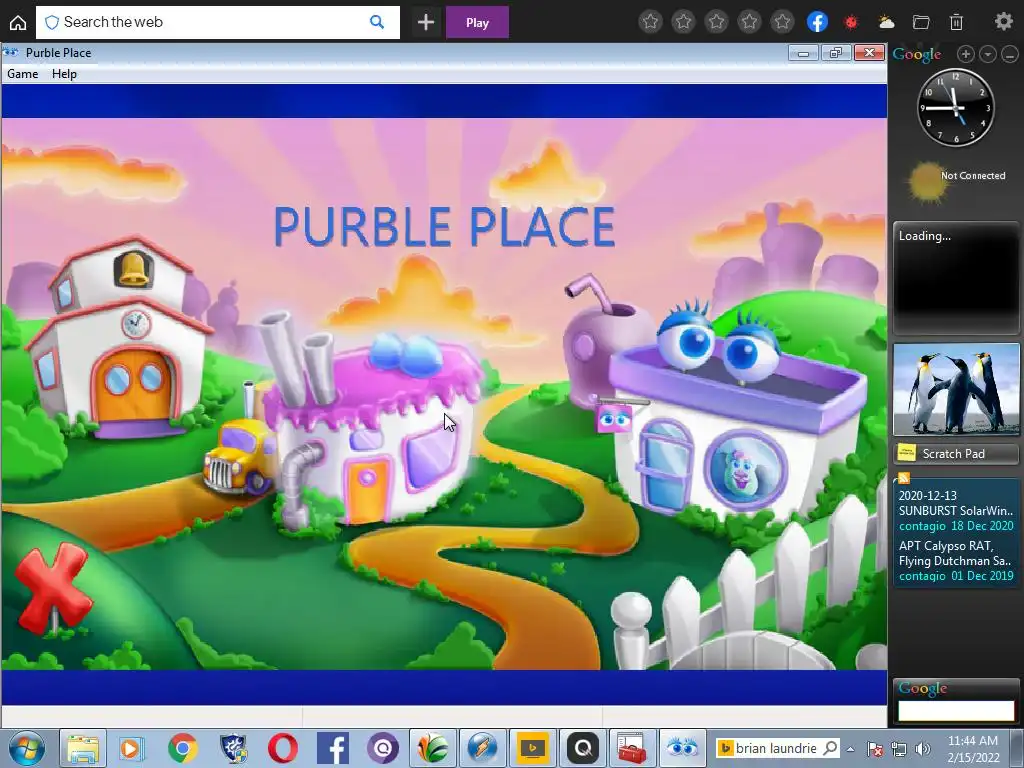Screen dimensions: 1024x768
Task: Launch Opera browser from taskbar
Action: coord(283,748)
